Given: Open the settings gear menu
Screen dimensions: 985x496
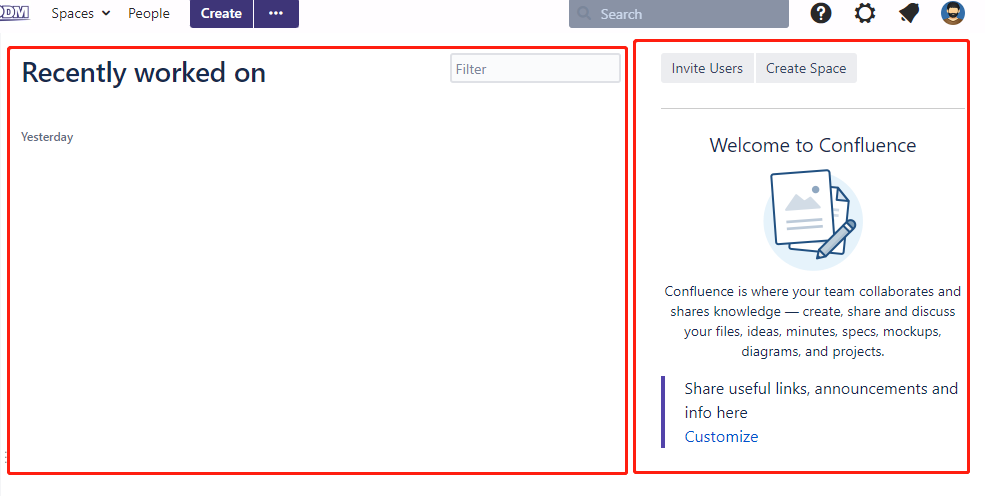Looking at the screenshot, I should (x=865, y=13).
